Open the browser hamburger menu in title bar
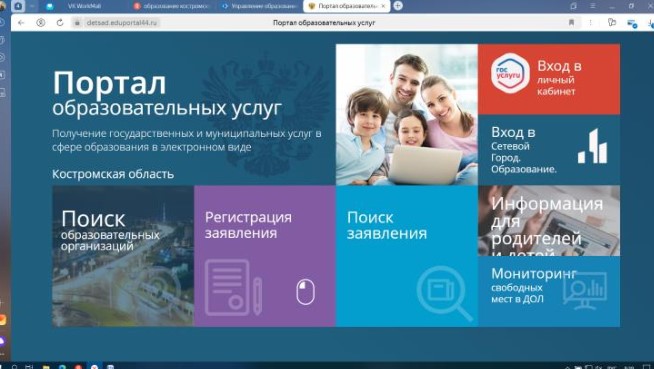654x369 pixels. [593, 6]
